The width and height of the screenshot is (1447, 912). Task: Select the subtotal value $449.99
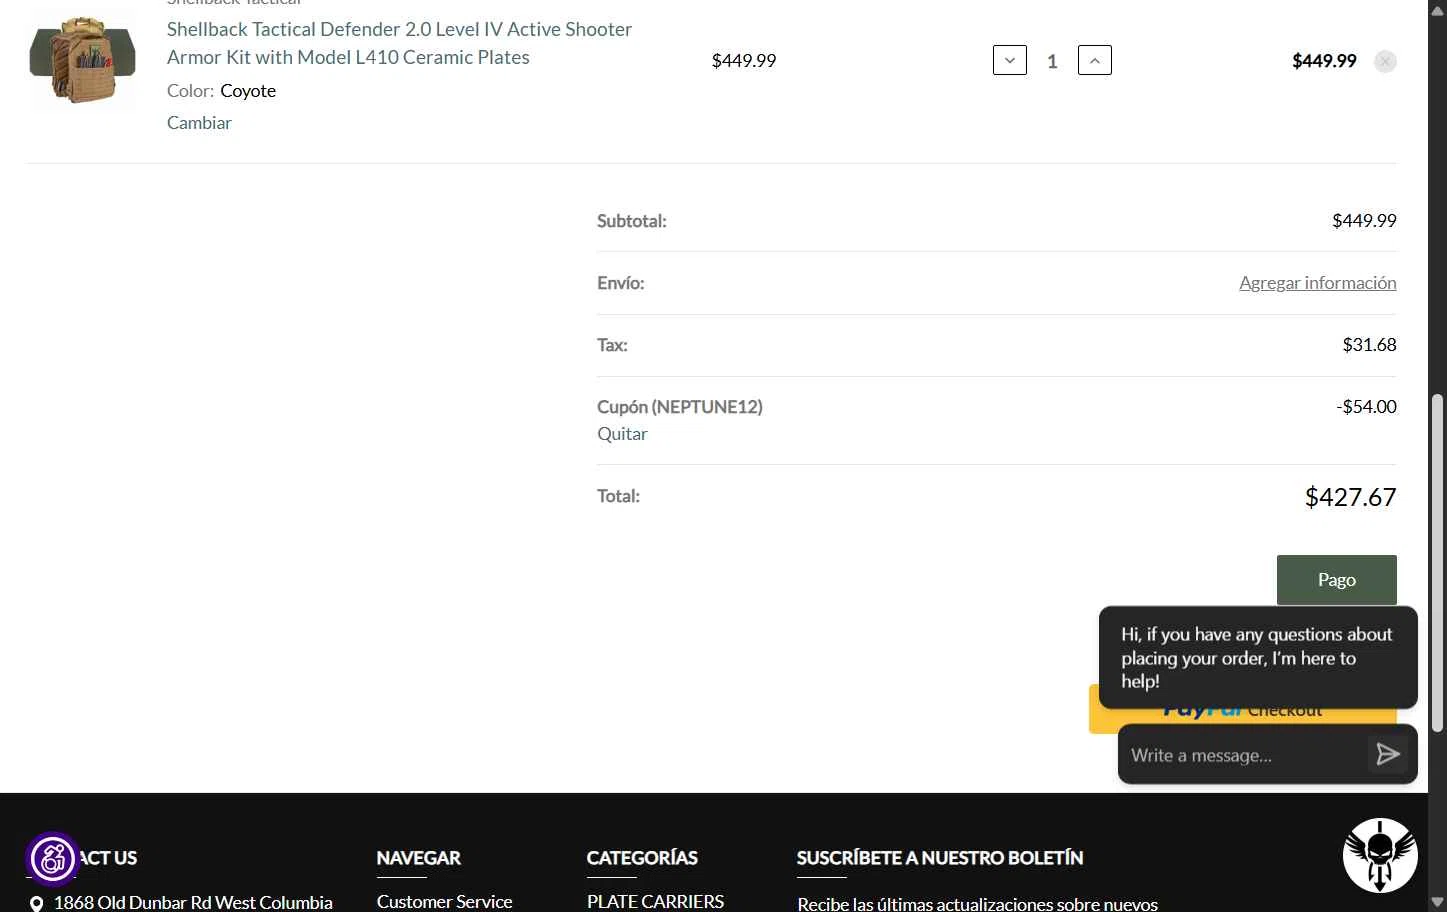click(x=1364, y=221)
